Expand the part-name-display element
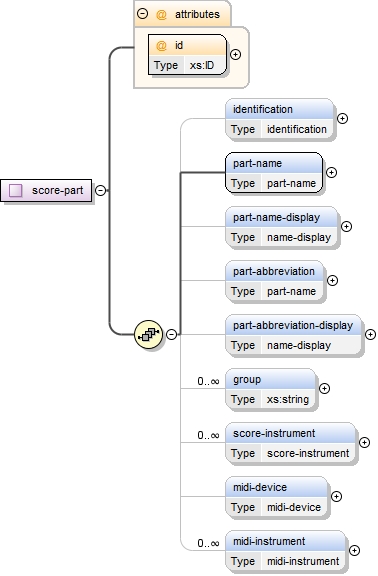The image size is (378, 576). 346,226
